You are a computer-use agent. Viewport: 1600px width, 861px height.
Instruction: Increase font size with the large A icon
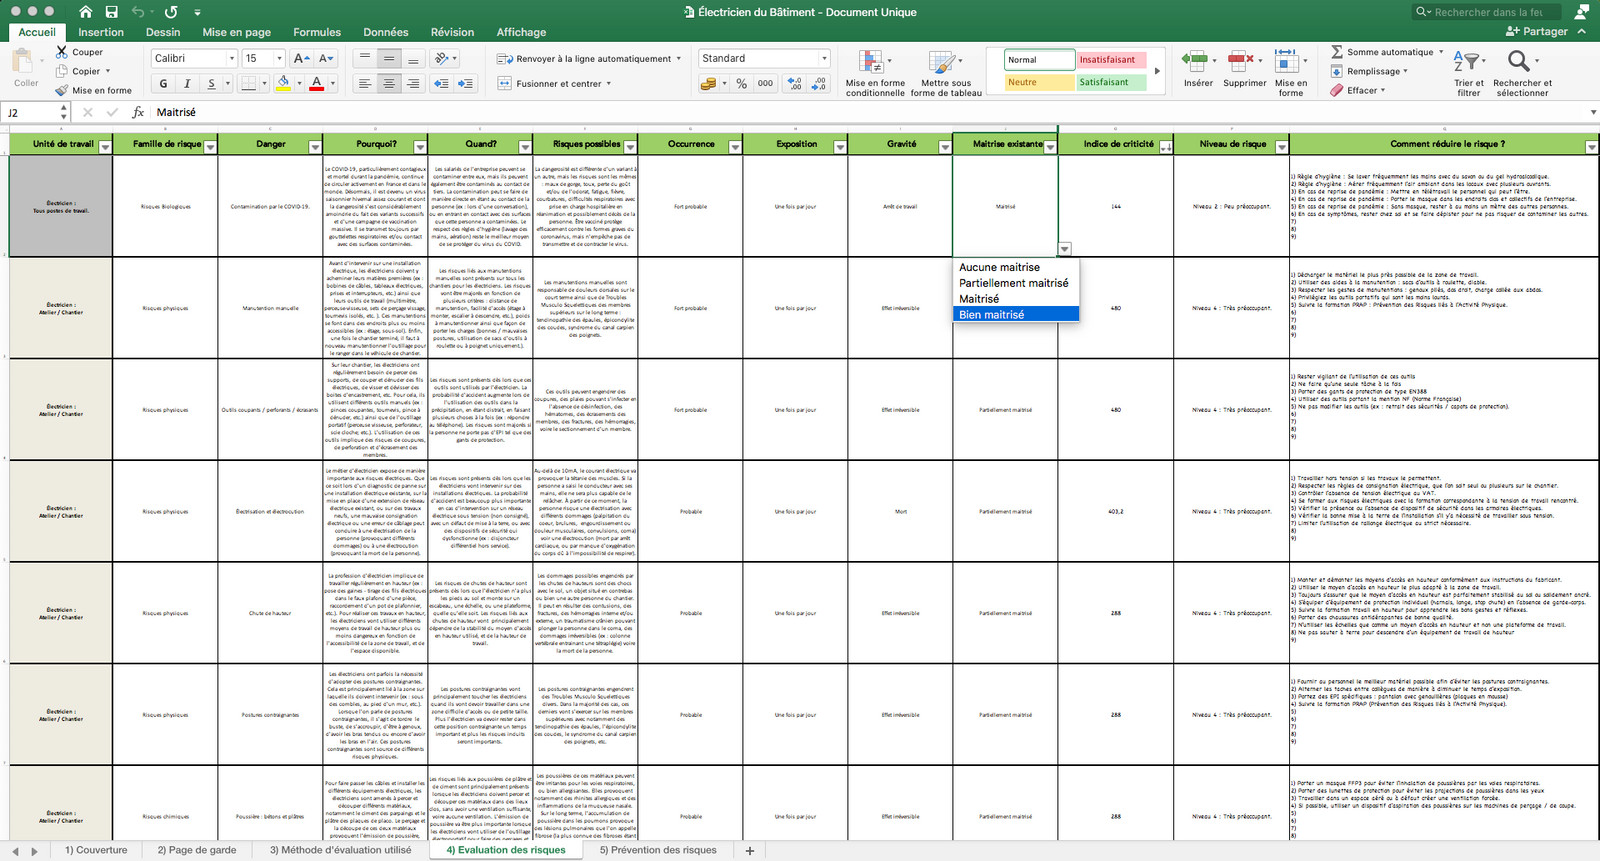(x=301, y=58)
